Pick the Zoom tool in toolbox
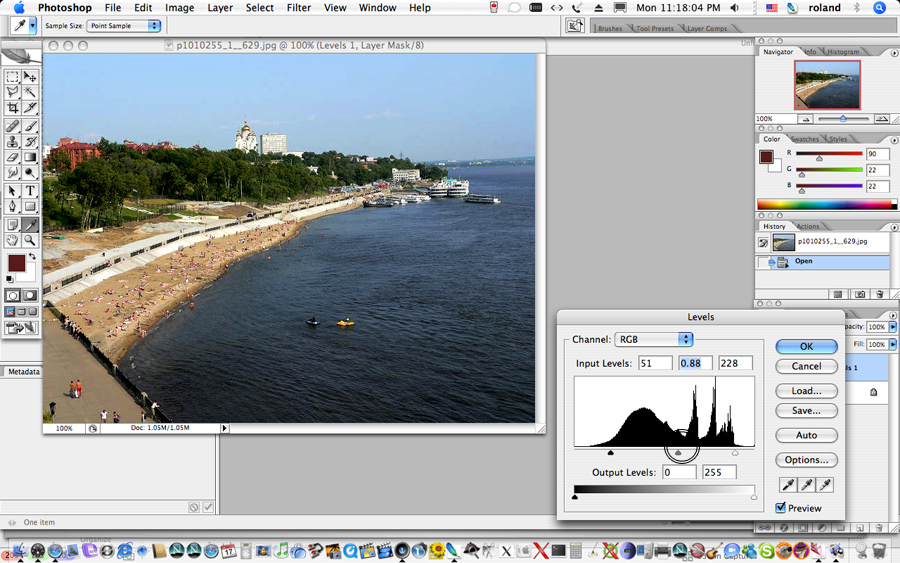 tap(30, 241)
